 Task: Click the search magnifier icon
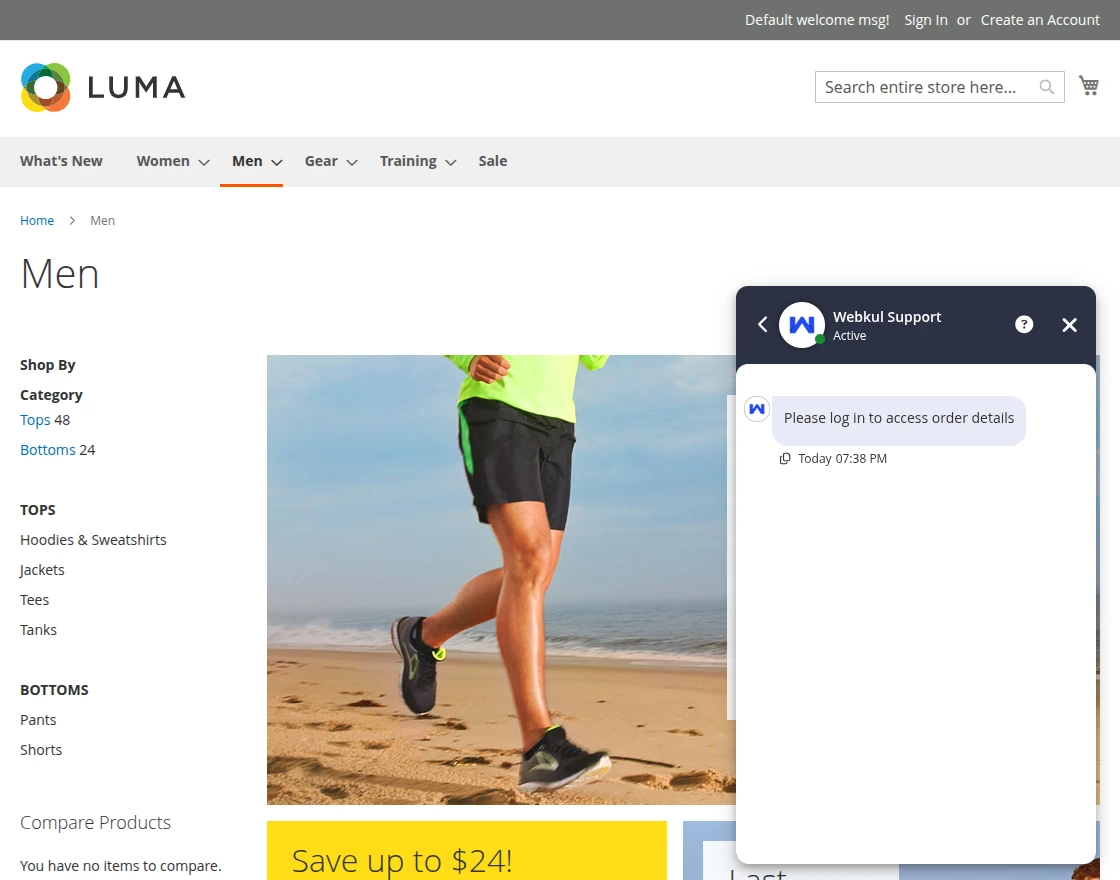point(1046,87)
